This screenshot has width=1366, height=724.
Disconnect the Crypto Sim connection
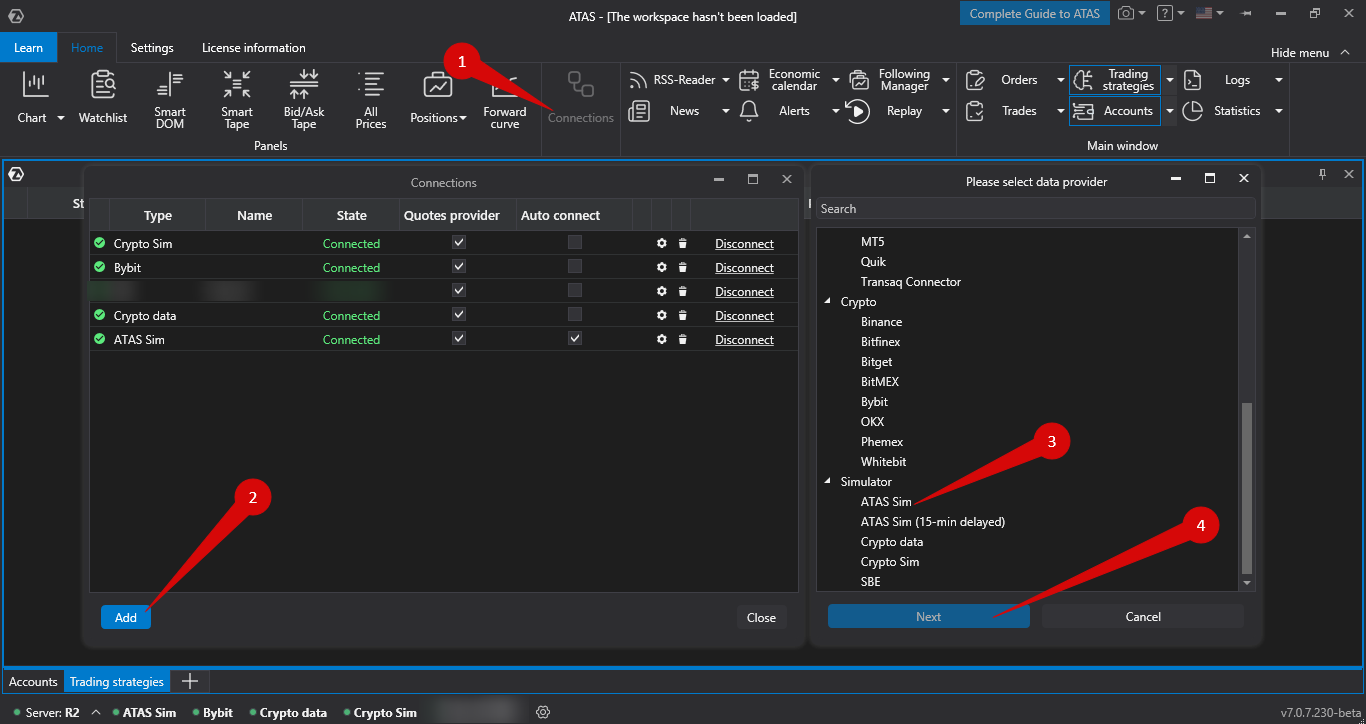pyautogui.click(x=744, y=243)
